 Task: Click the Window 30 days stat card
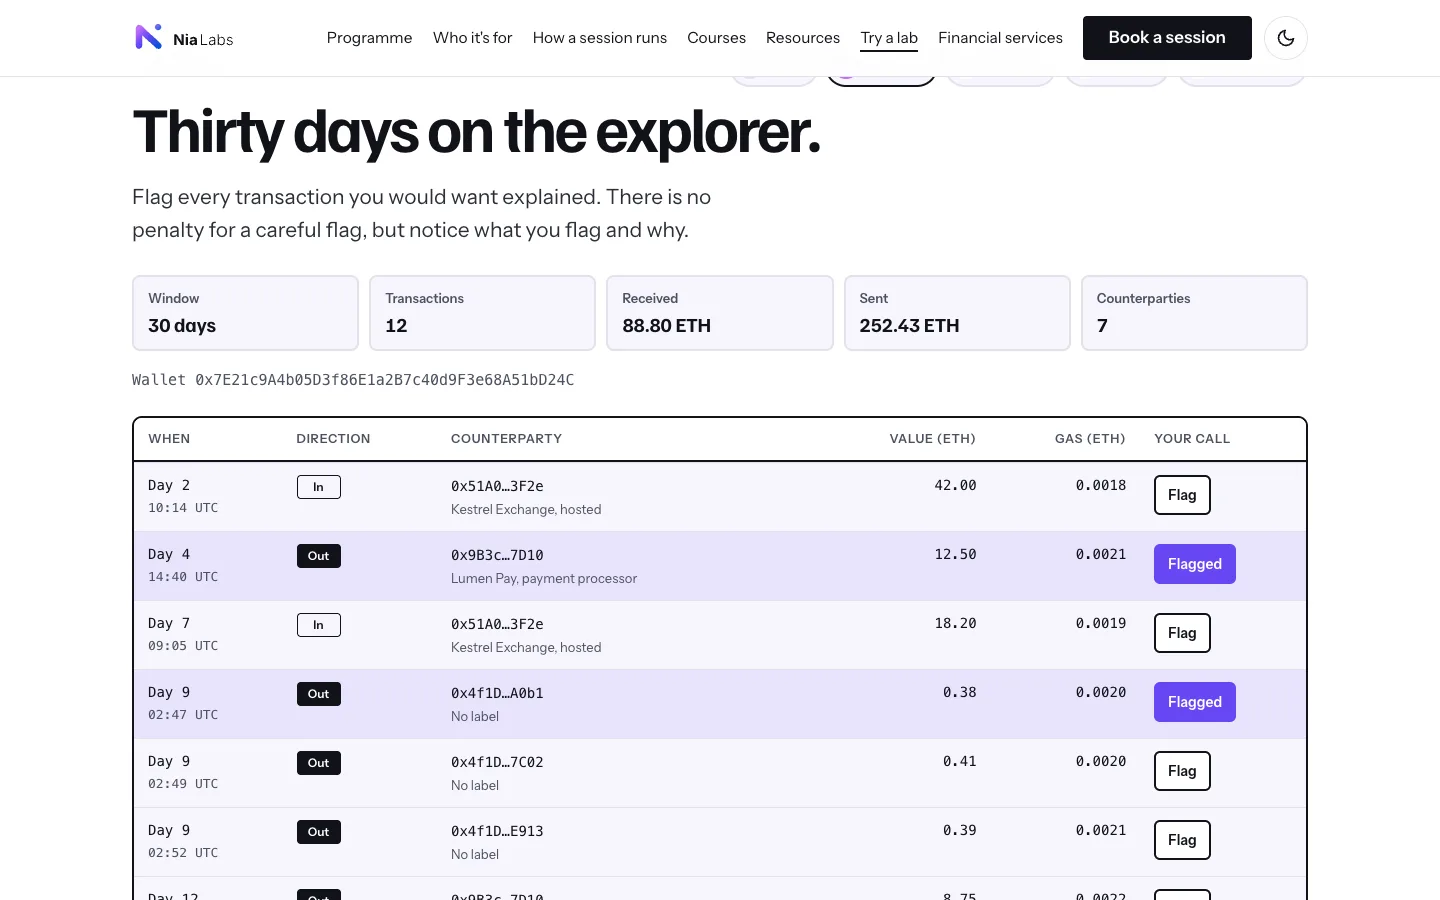pyautogui.click(x=245, y=313)
